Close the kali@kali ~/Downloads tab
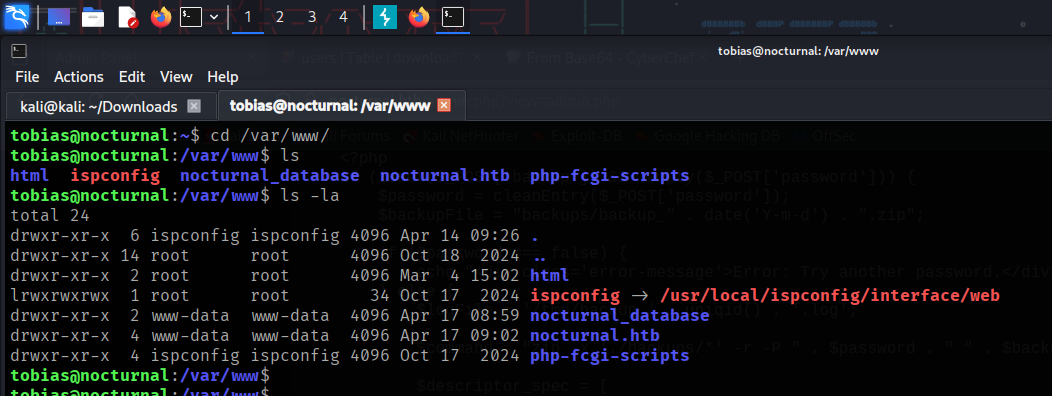 coord(194,107)
